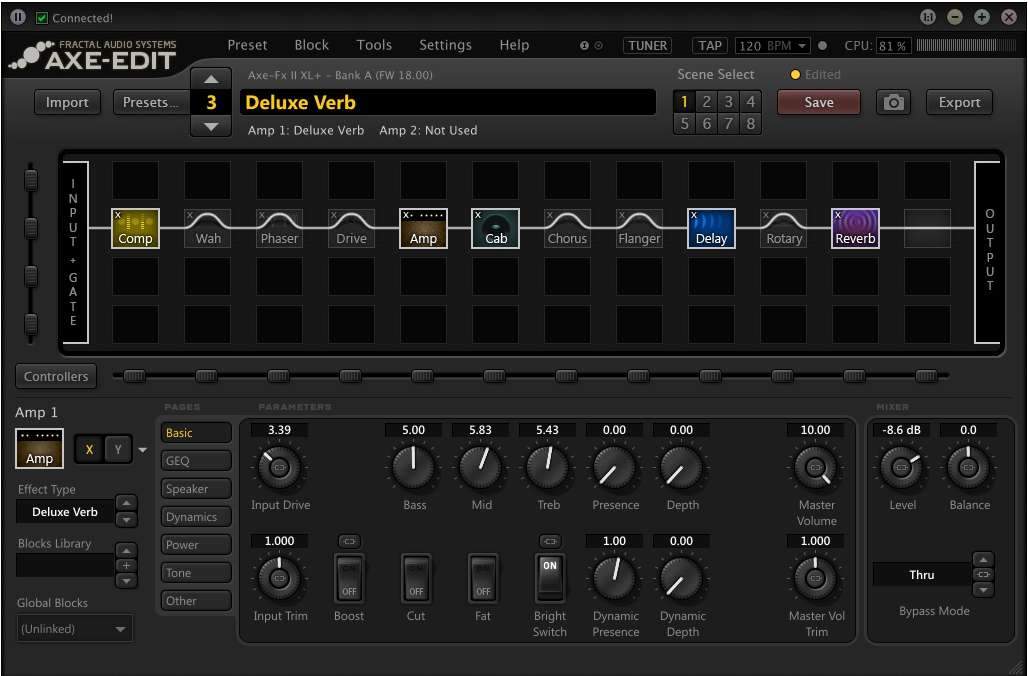Toggle the Connected checkbox

pos(42,18)
